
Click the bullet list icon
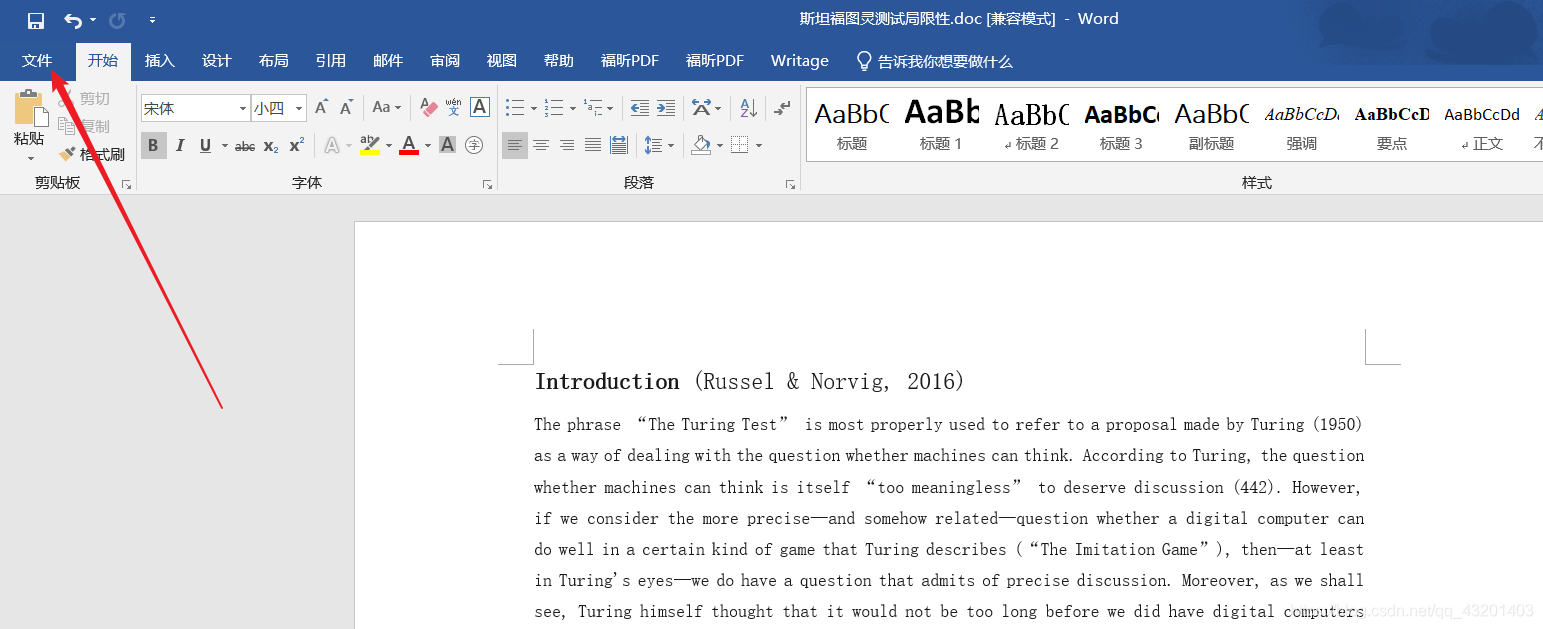[x=515, y=108]
